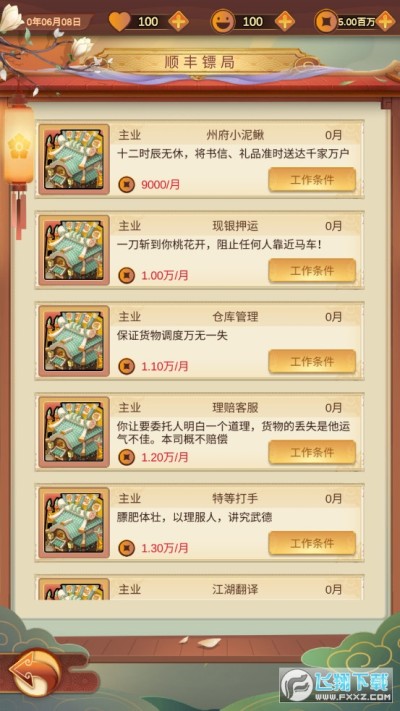Tap the smiley face mood icon
Screen dimensions: 400x711
pyautogui.click(x=223, y=21)
